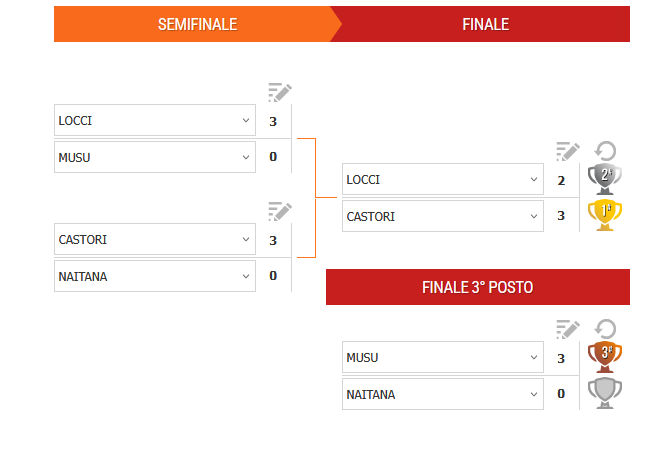Edit the third place final score
Image resolution: width=649 pixels, height=472 pixels.
[567, 329]
